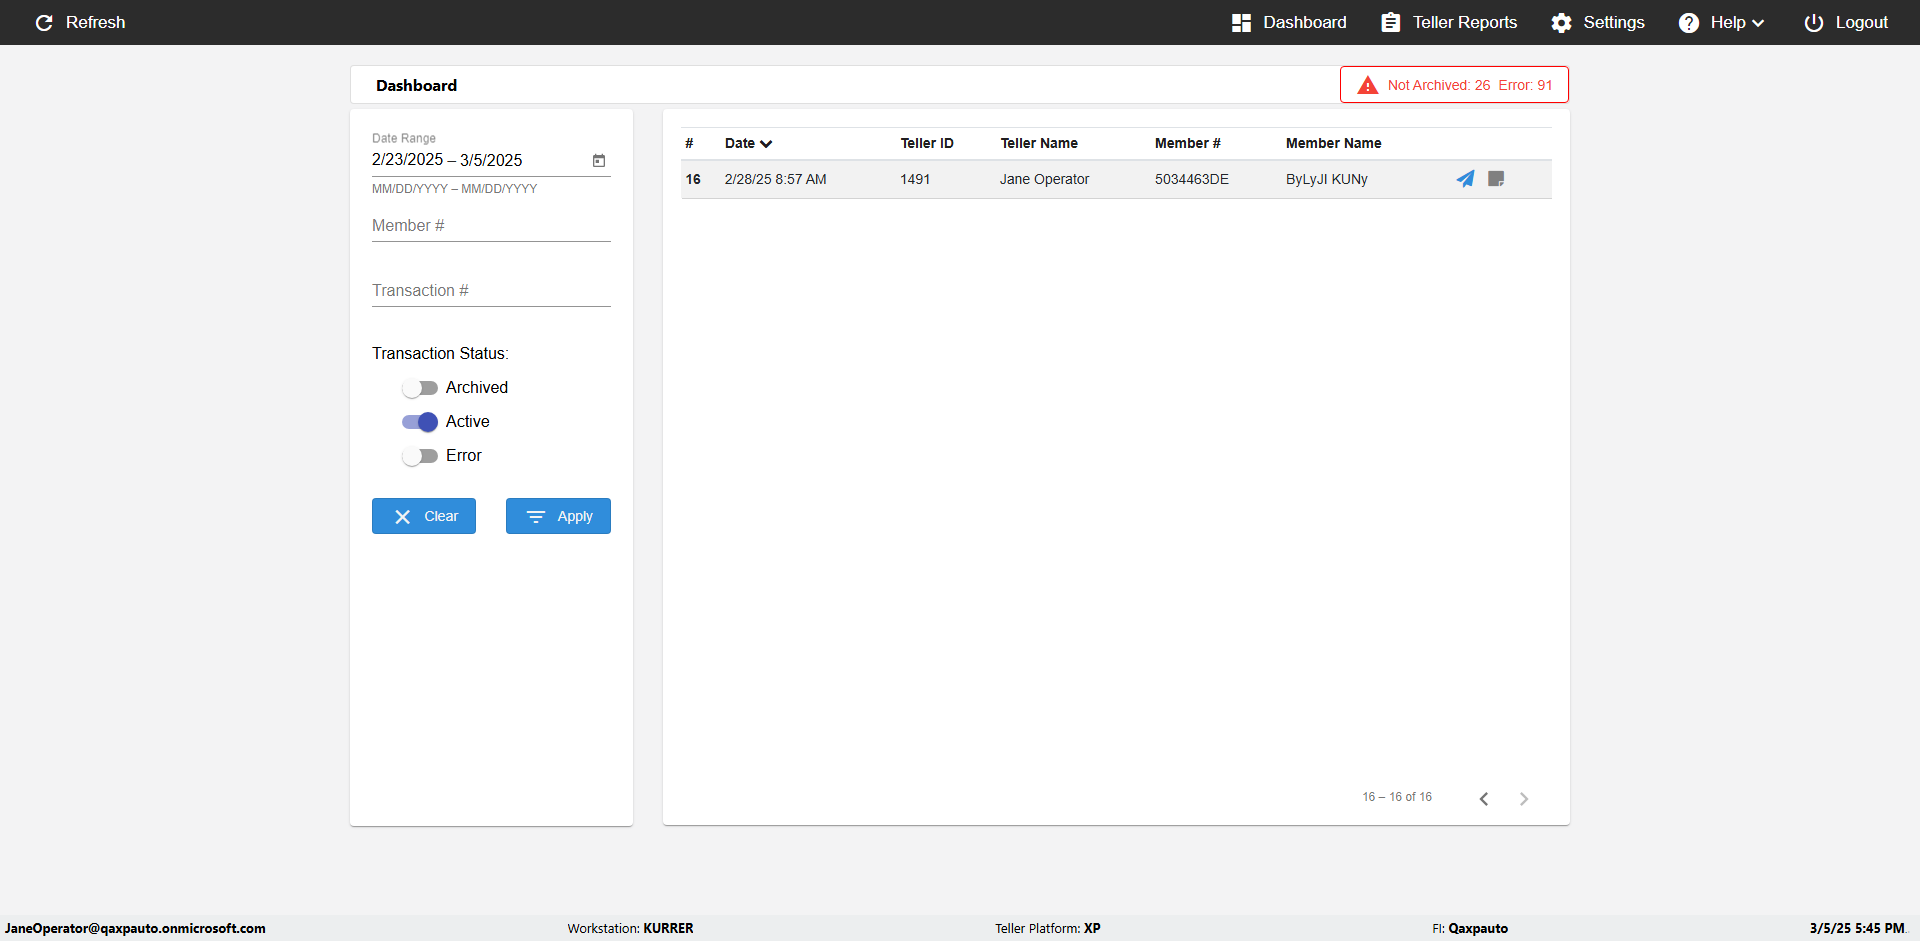This screenshot has width=1920, height=941.
Task: Click the Jane Operator teller name cell
Action: pos(1044,180)
